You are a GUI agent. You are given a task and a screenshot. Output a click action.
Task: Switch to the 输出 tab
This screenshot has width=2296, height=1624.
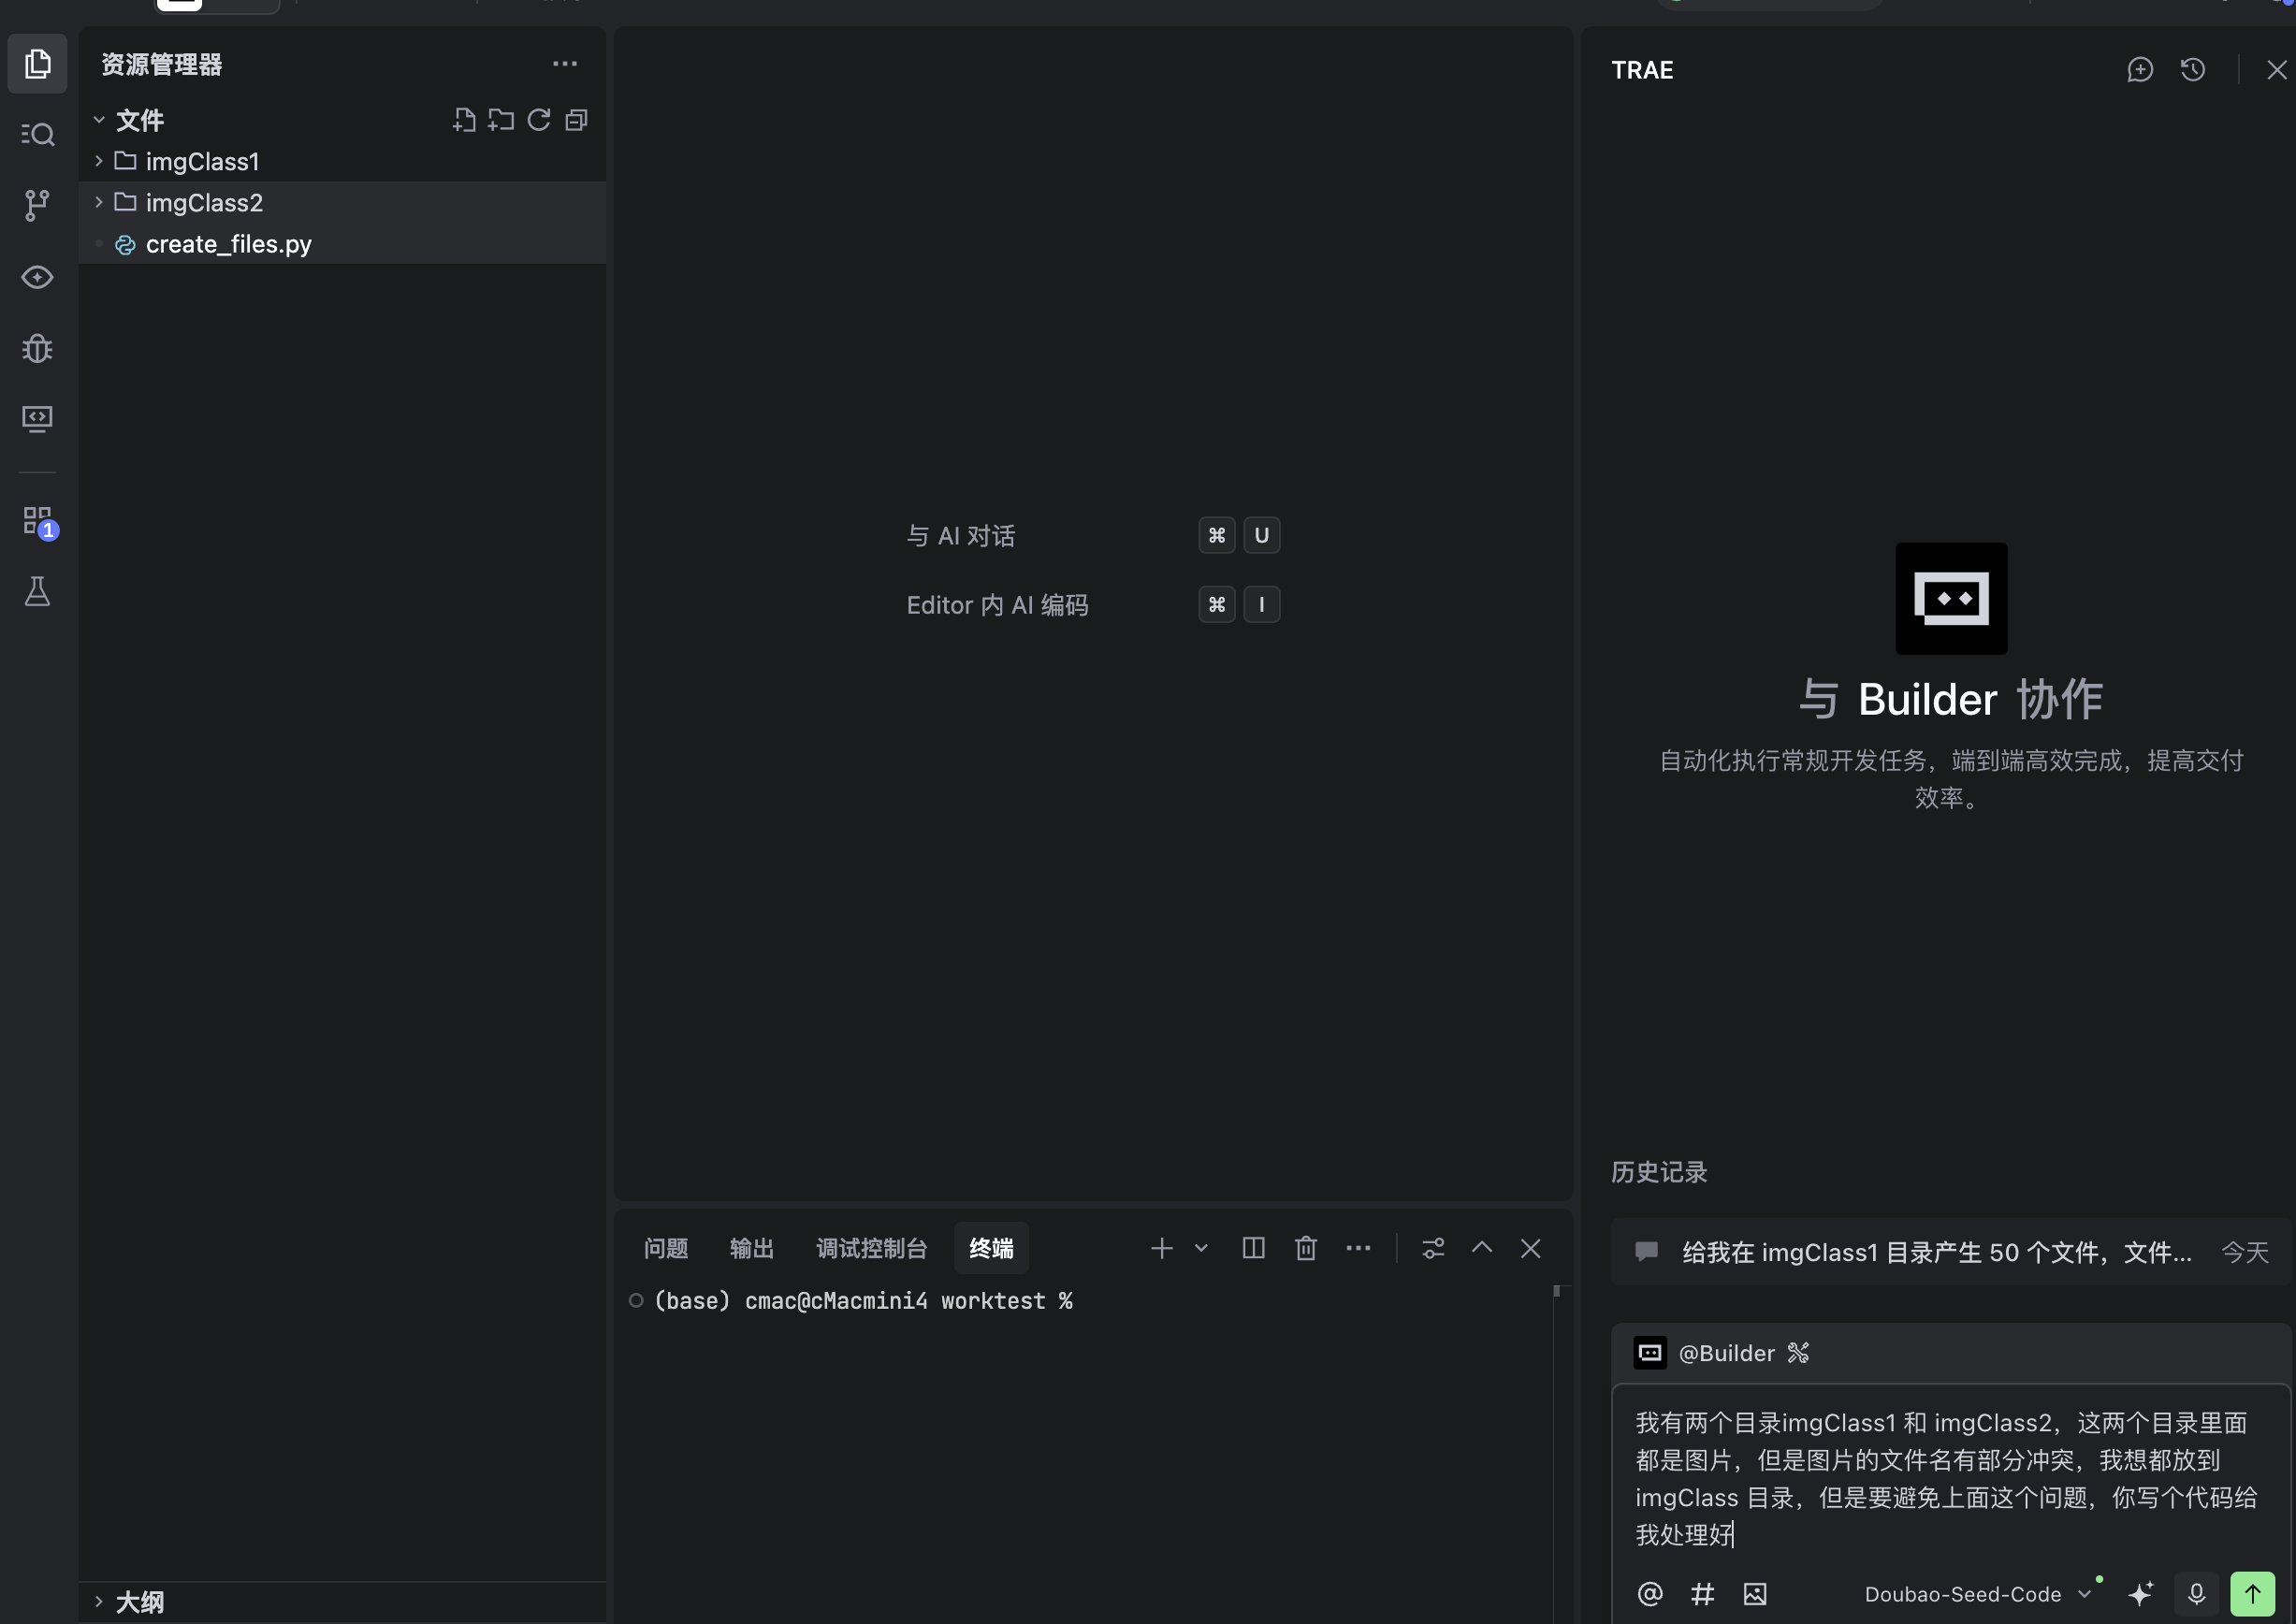pos(751,1247)
